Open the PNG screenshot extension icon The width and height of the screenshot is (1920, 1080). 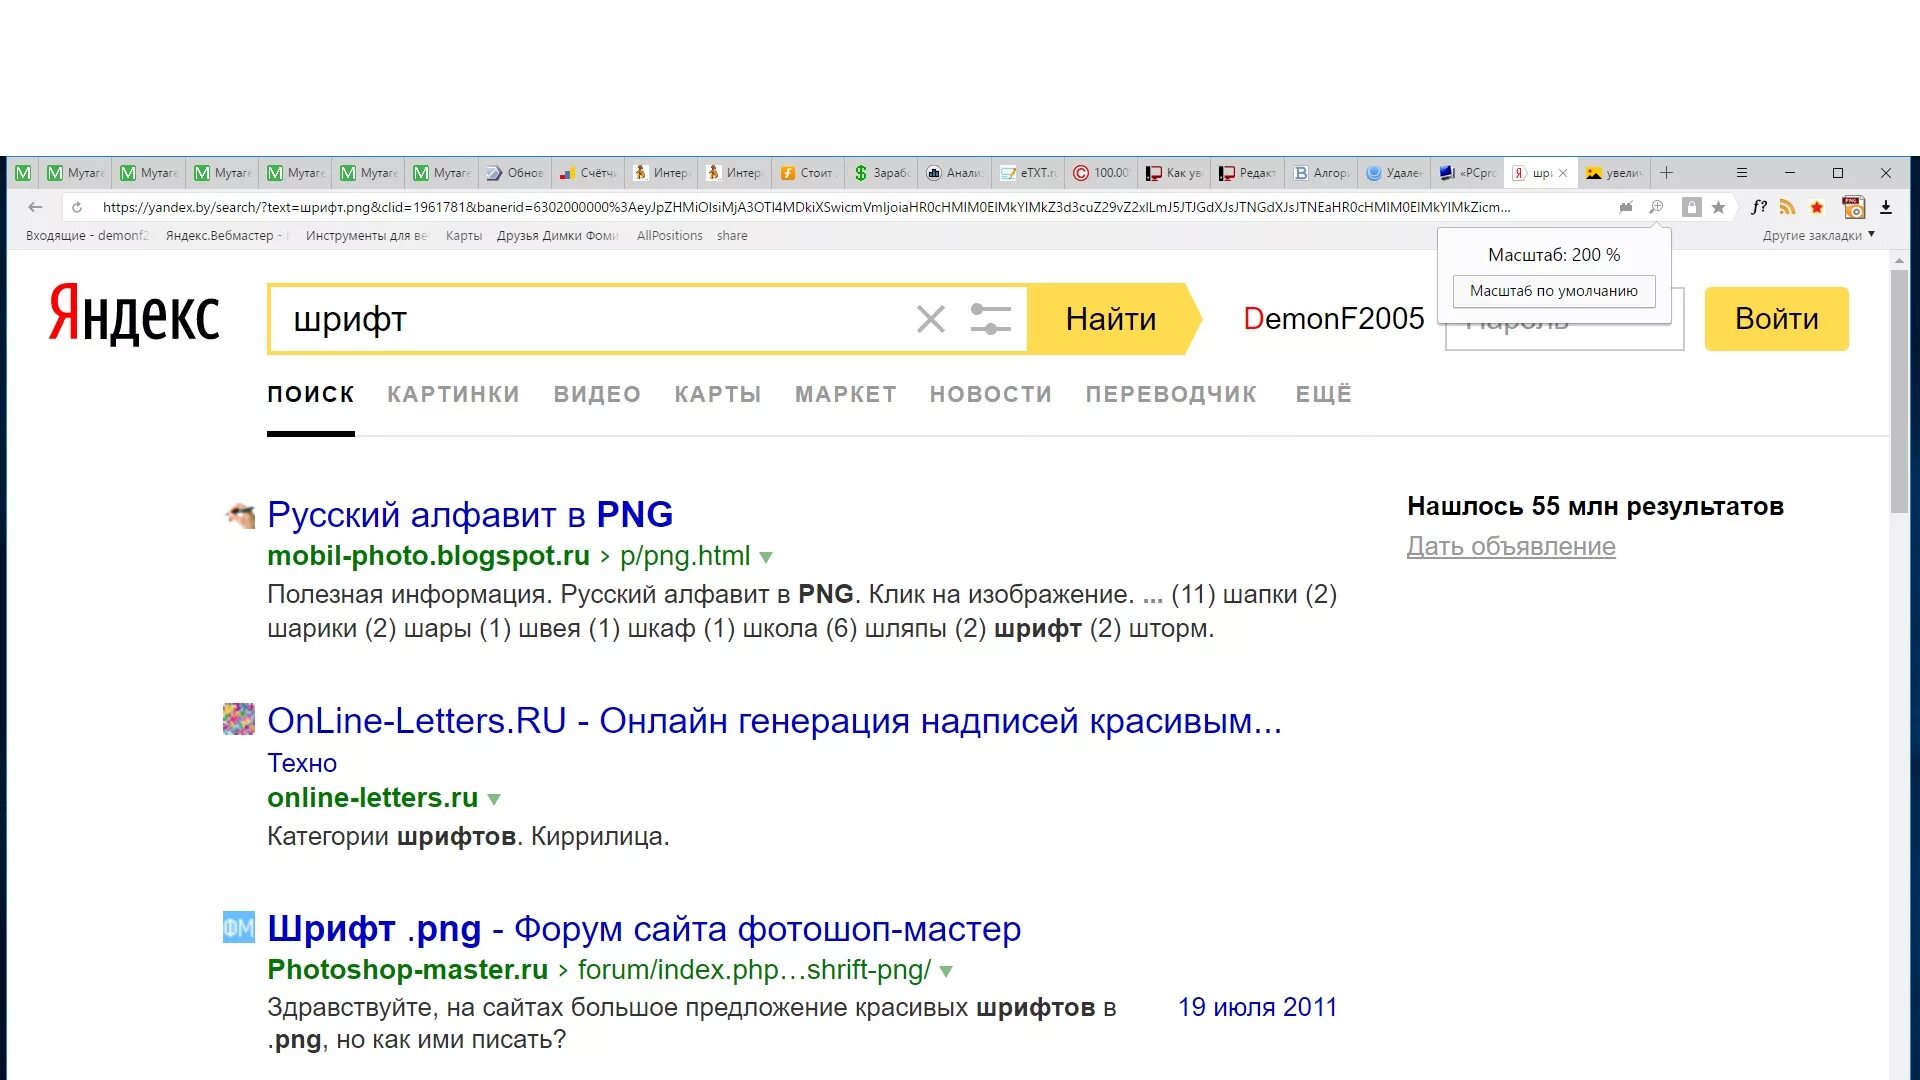(1853, 207)
